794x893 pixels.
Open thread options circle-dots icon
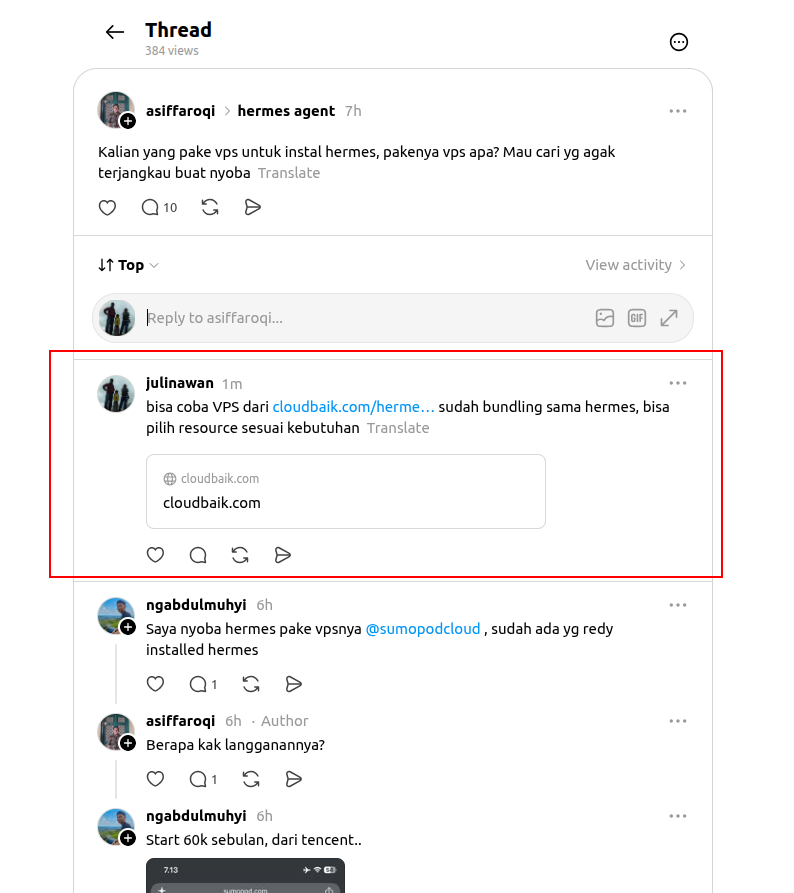pos(678,42)
